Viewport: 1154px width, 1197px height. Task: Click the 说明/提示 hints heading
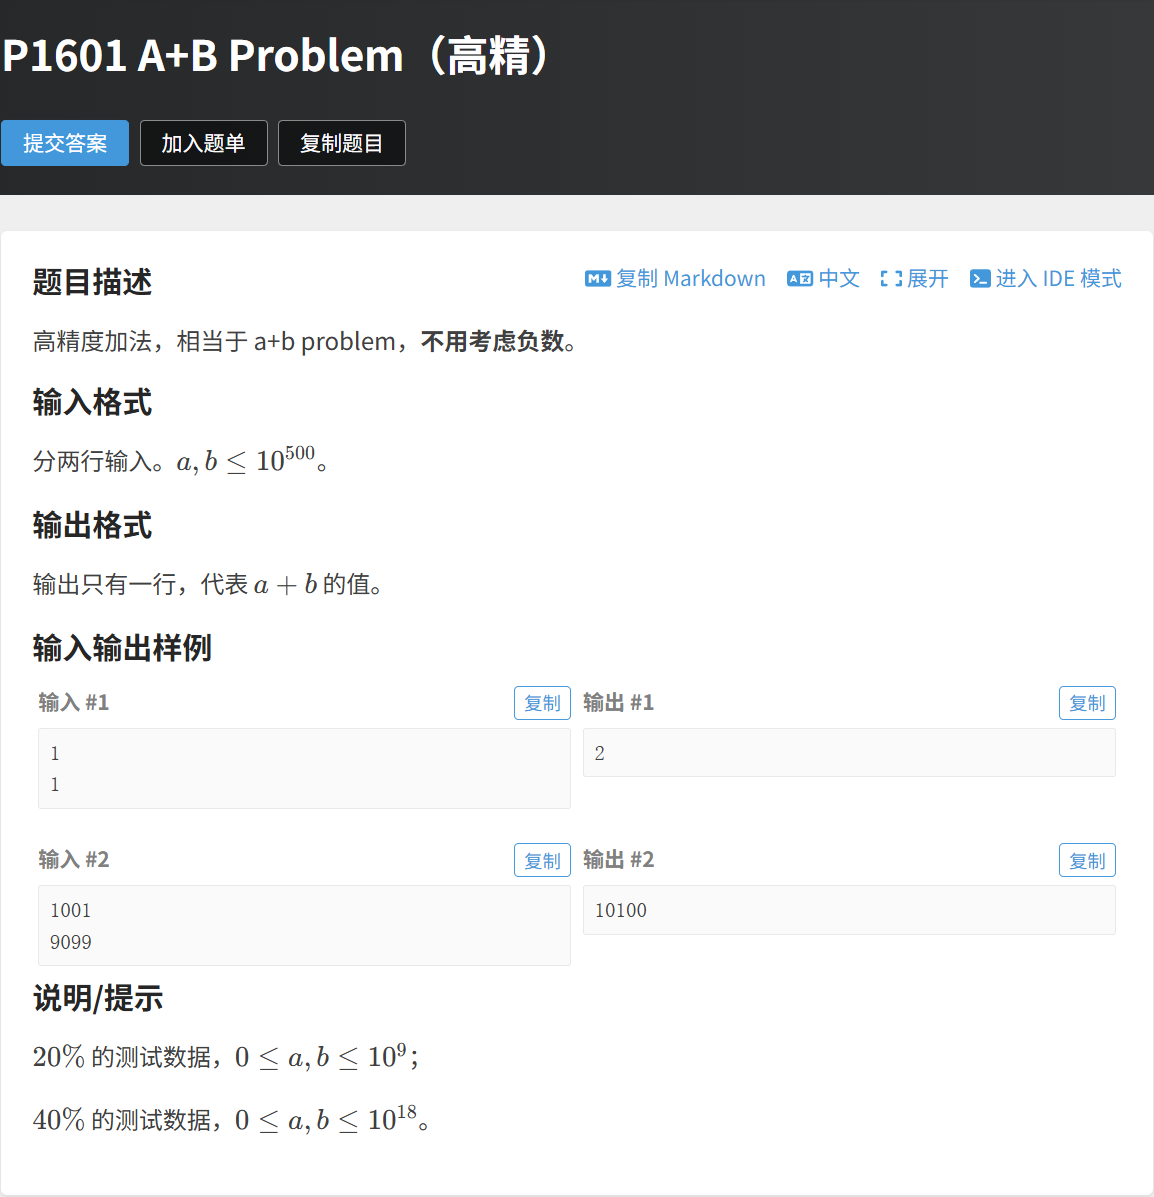(x=97, y=999)
